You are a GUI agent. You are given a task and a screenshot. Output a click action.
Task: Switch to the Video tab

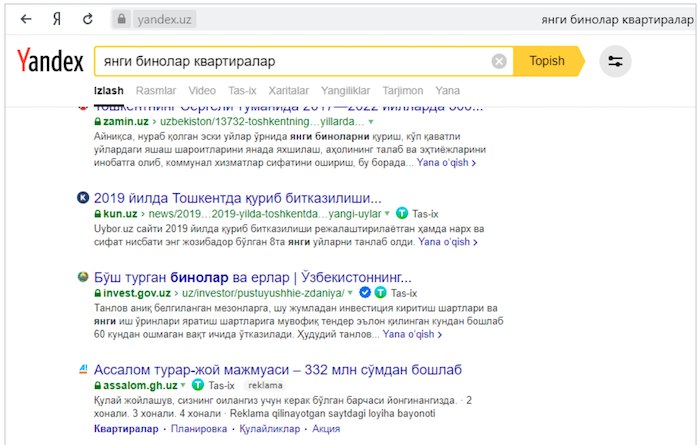202,91
